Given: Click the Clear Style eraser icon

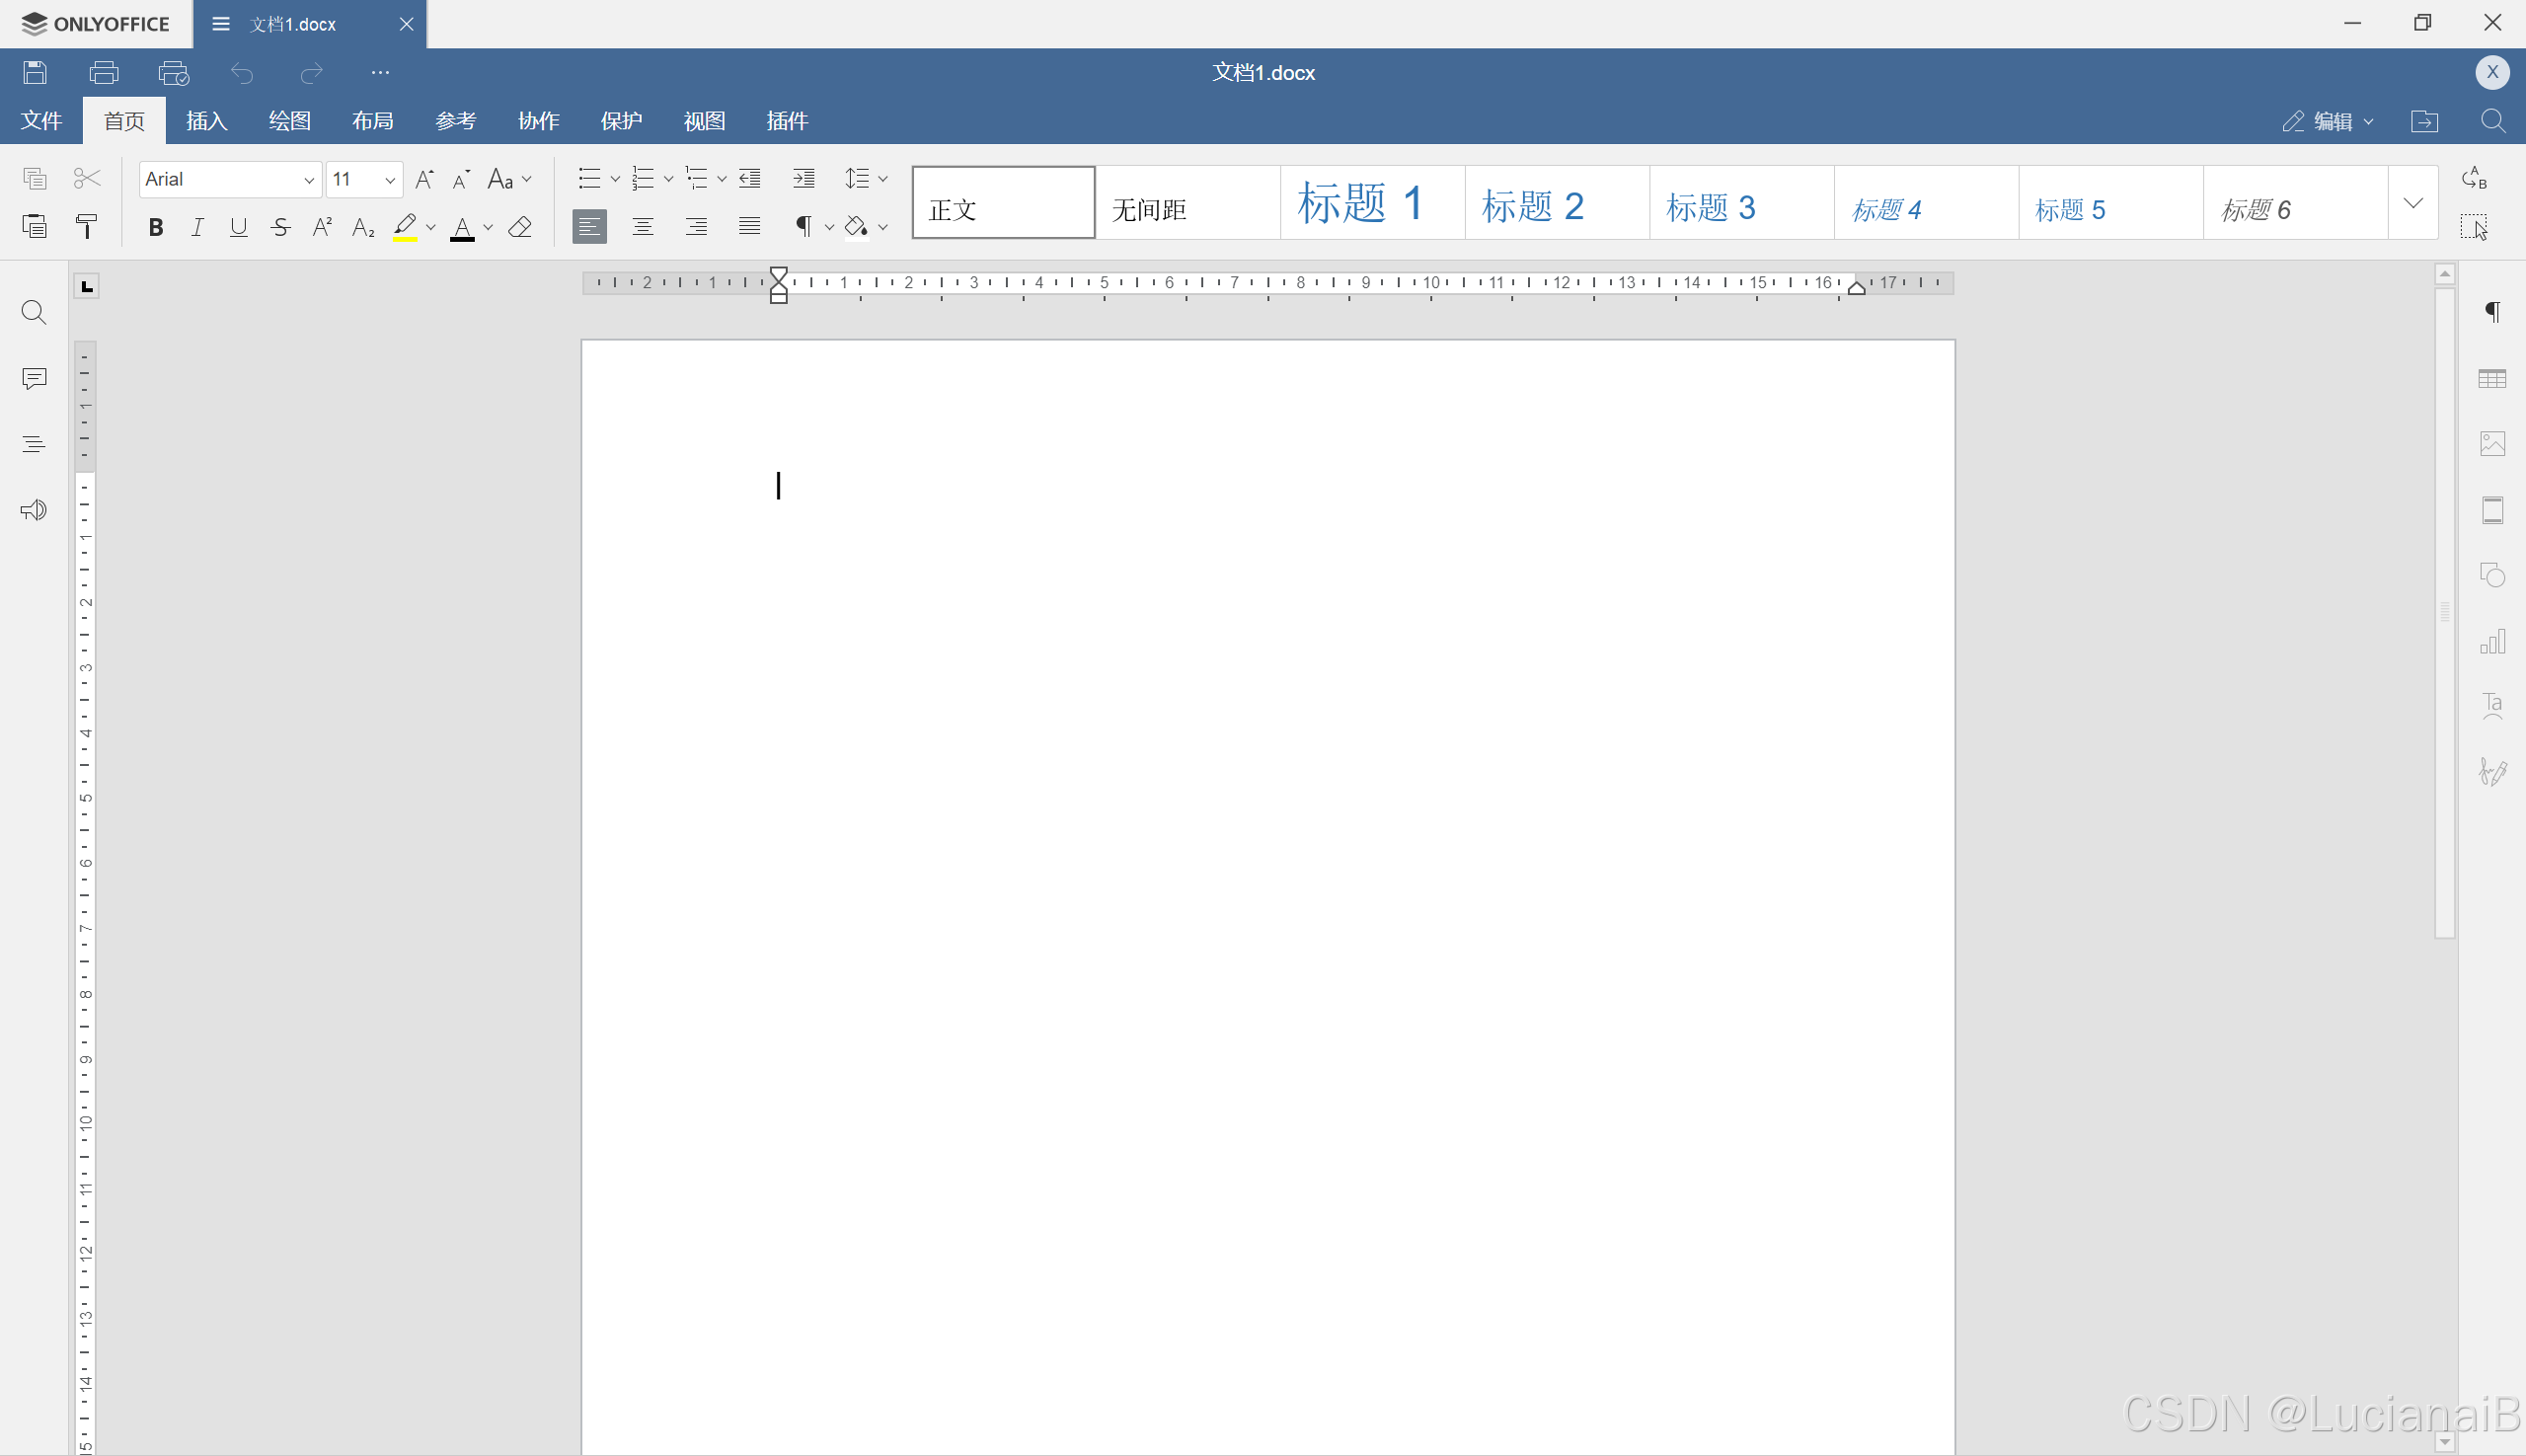Looking at the screenshot, I should pyautogui.click(x=520, y=227).
